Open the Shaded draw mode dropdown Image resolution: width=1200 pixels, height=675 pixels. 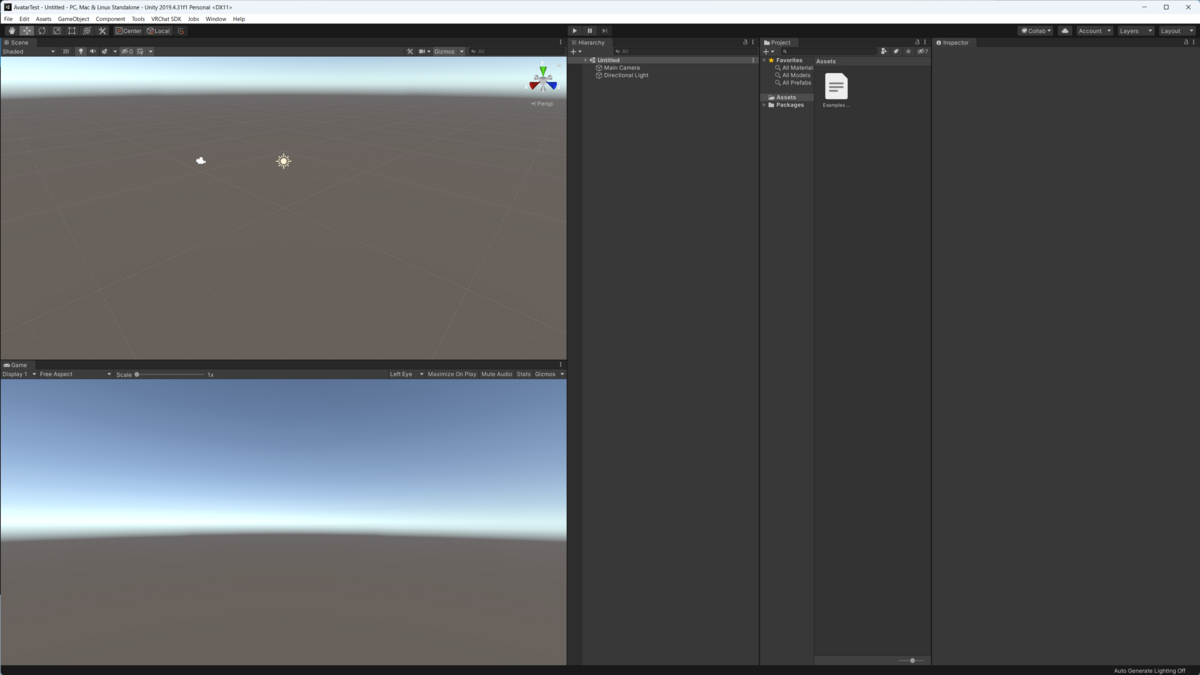coord(28,51)
